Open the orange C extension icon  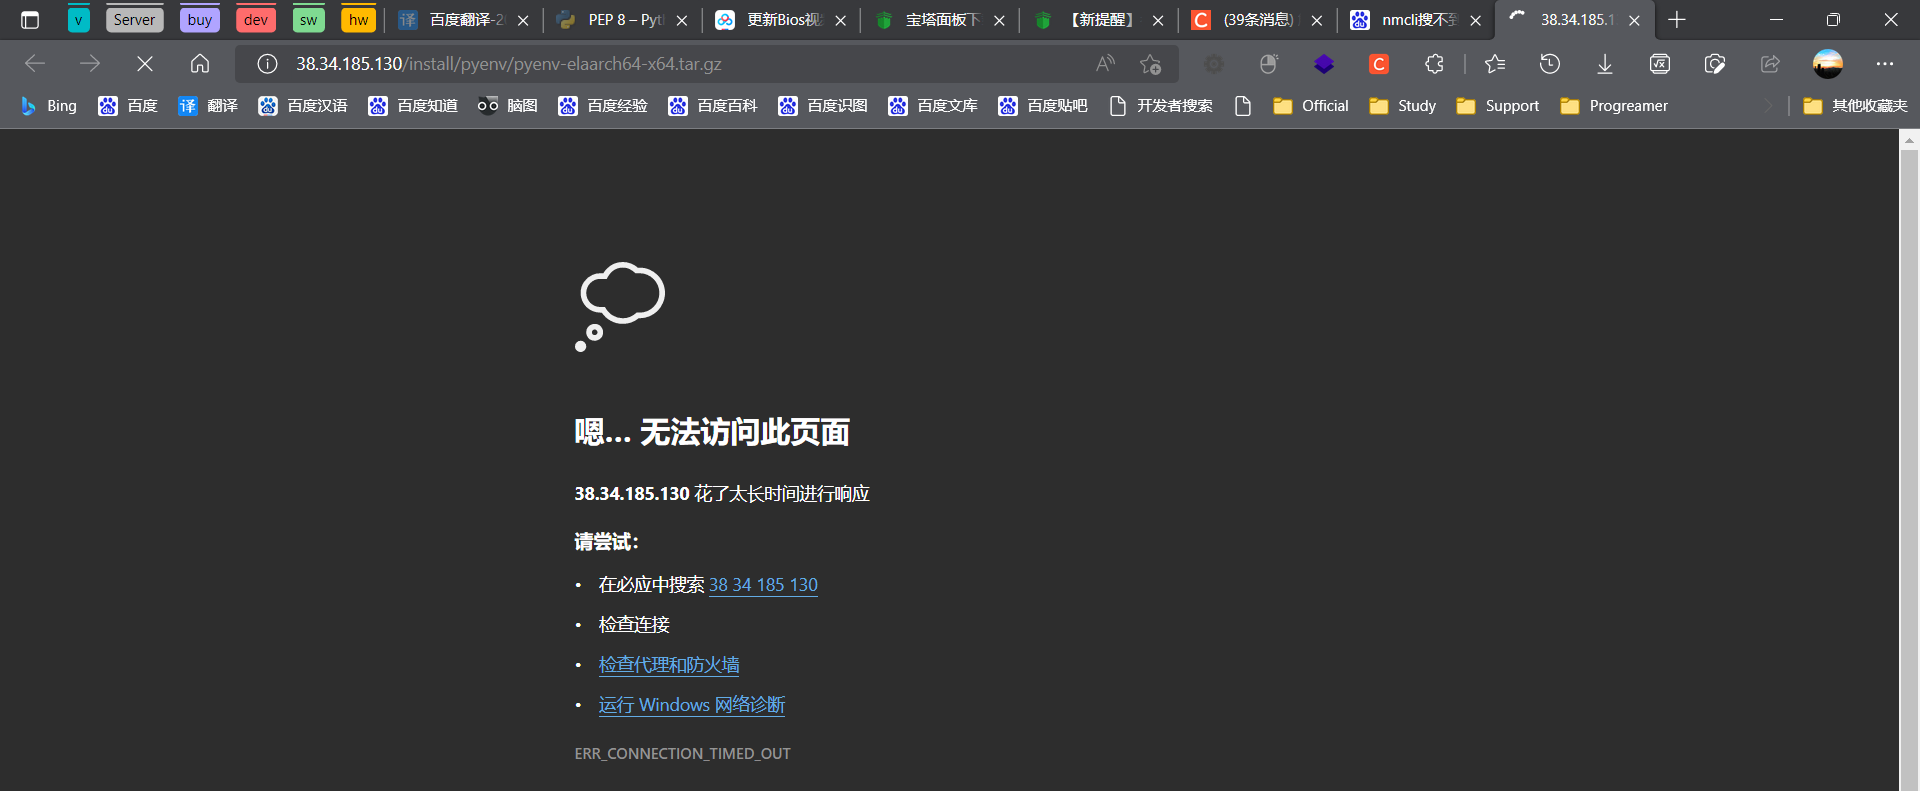pos(1379,64)
